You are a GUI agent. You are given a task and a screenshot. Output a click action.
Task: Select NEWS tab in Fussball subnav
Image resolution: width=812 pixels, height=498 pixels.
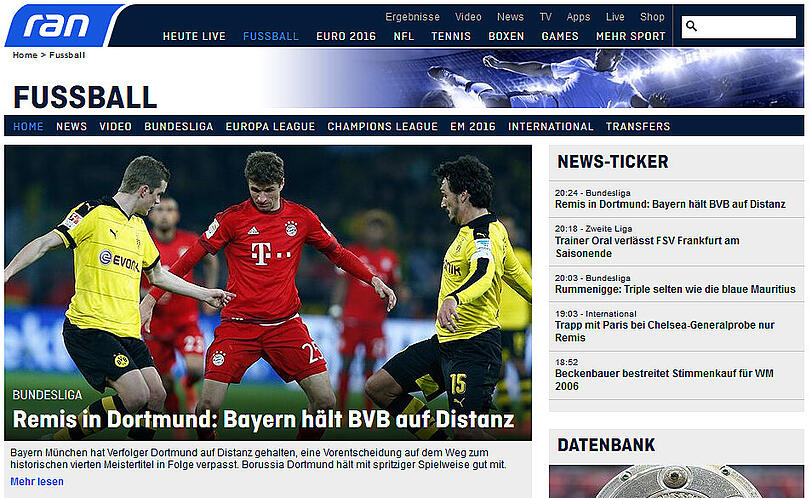71,126
